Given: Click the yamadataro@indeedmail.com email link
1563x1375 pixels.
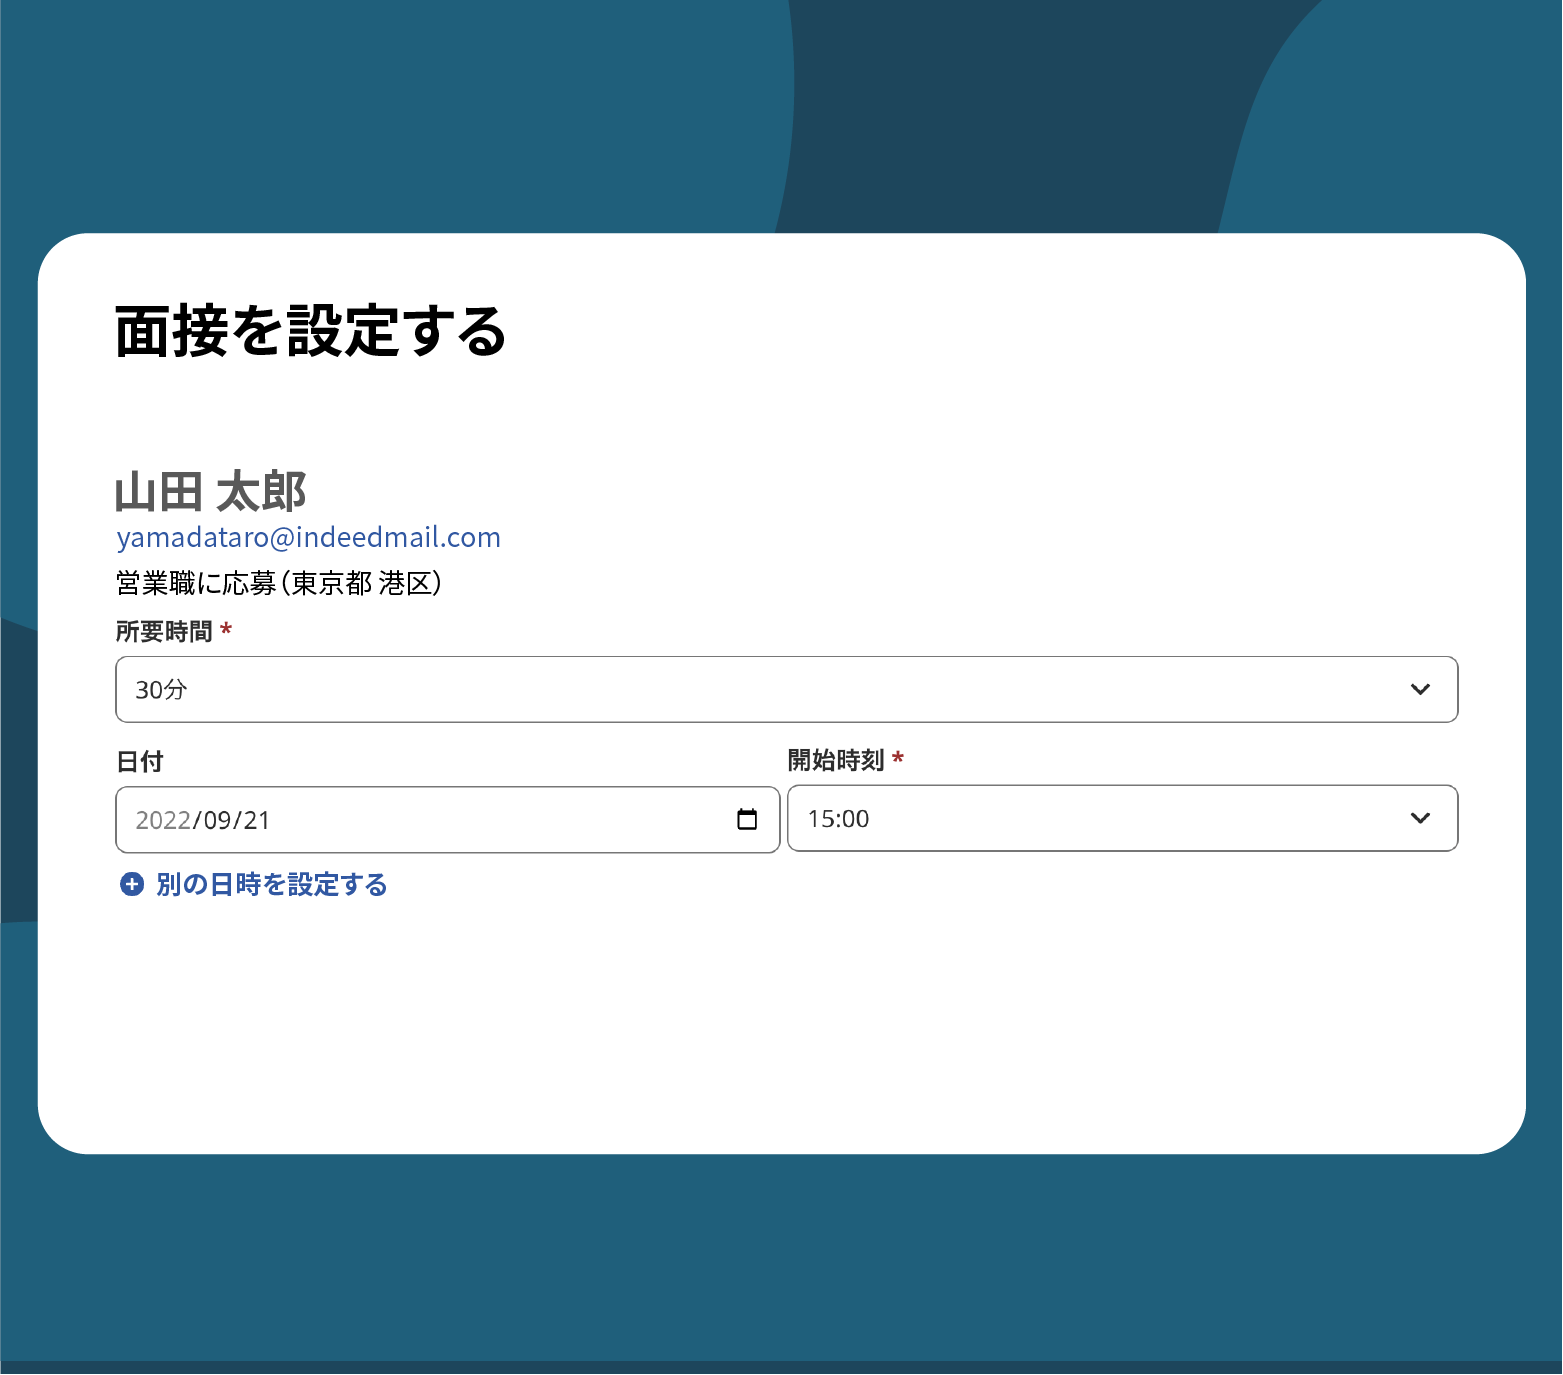Looking at the screenshot, I should click(309, 538).
